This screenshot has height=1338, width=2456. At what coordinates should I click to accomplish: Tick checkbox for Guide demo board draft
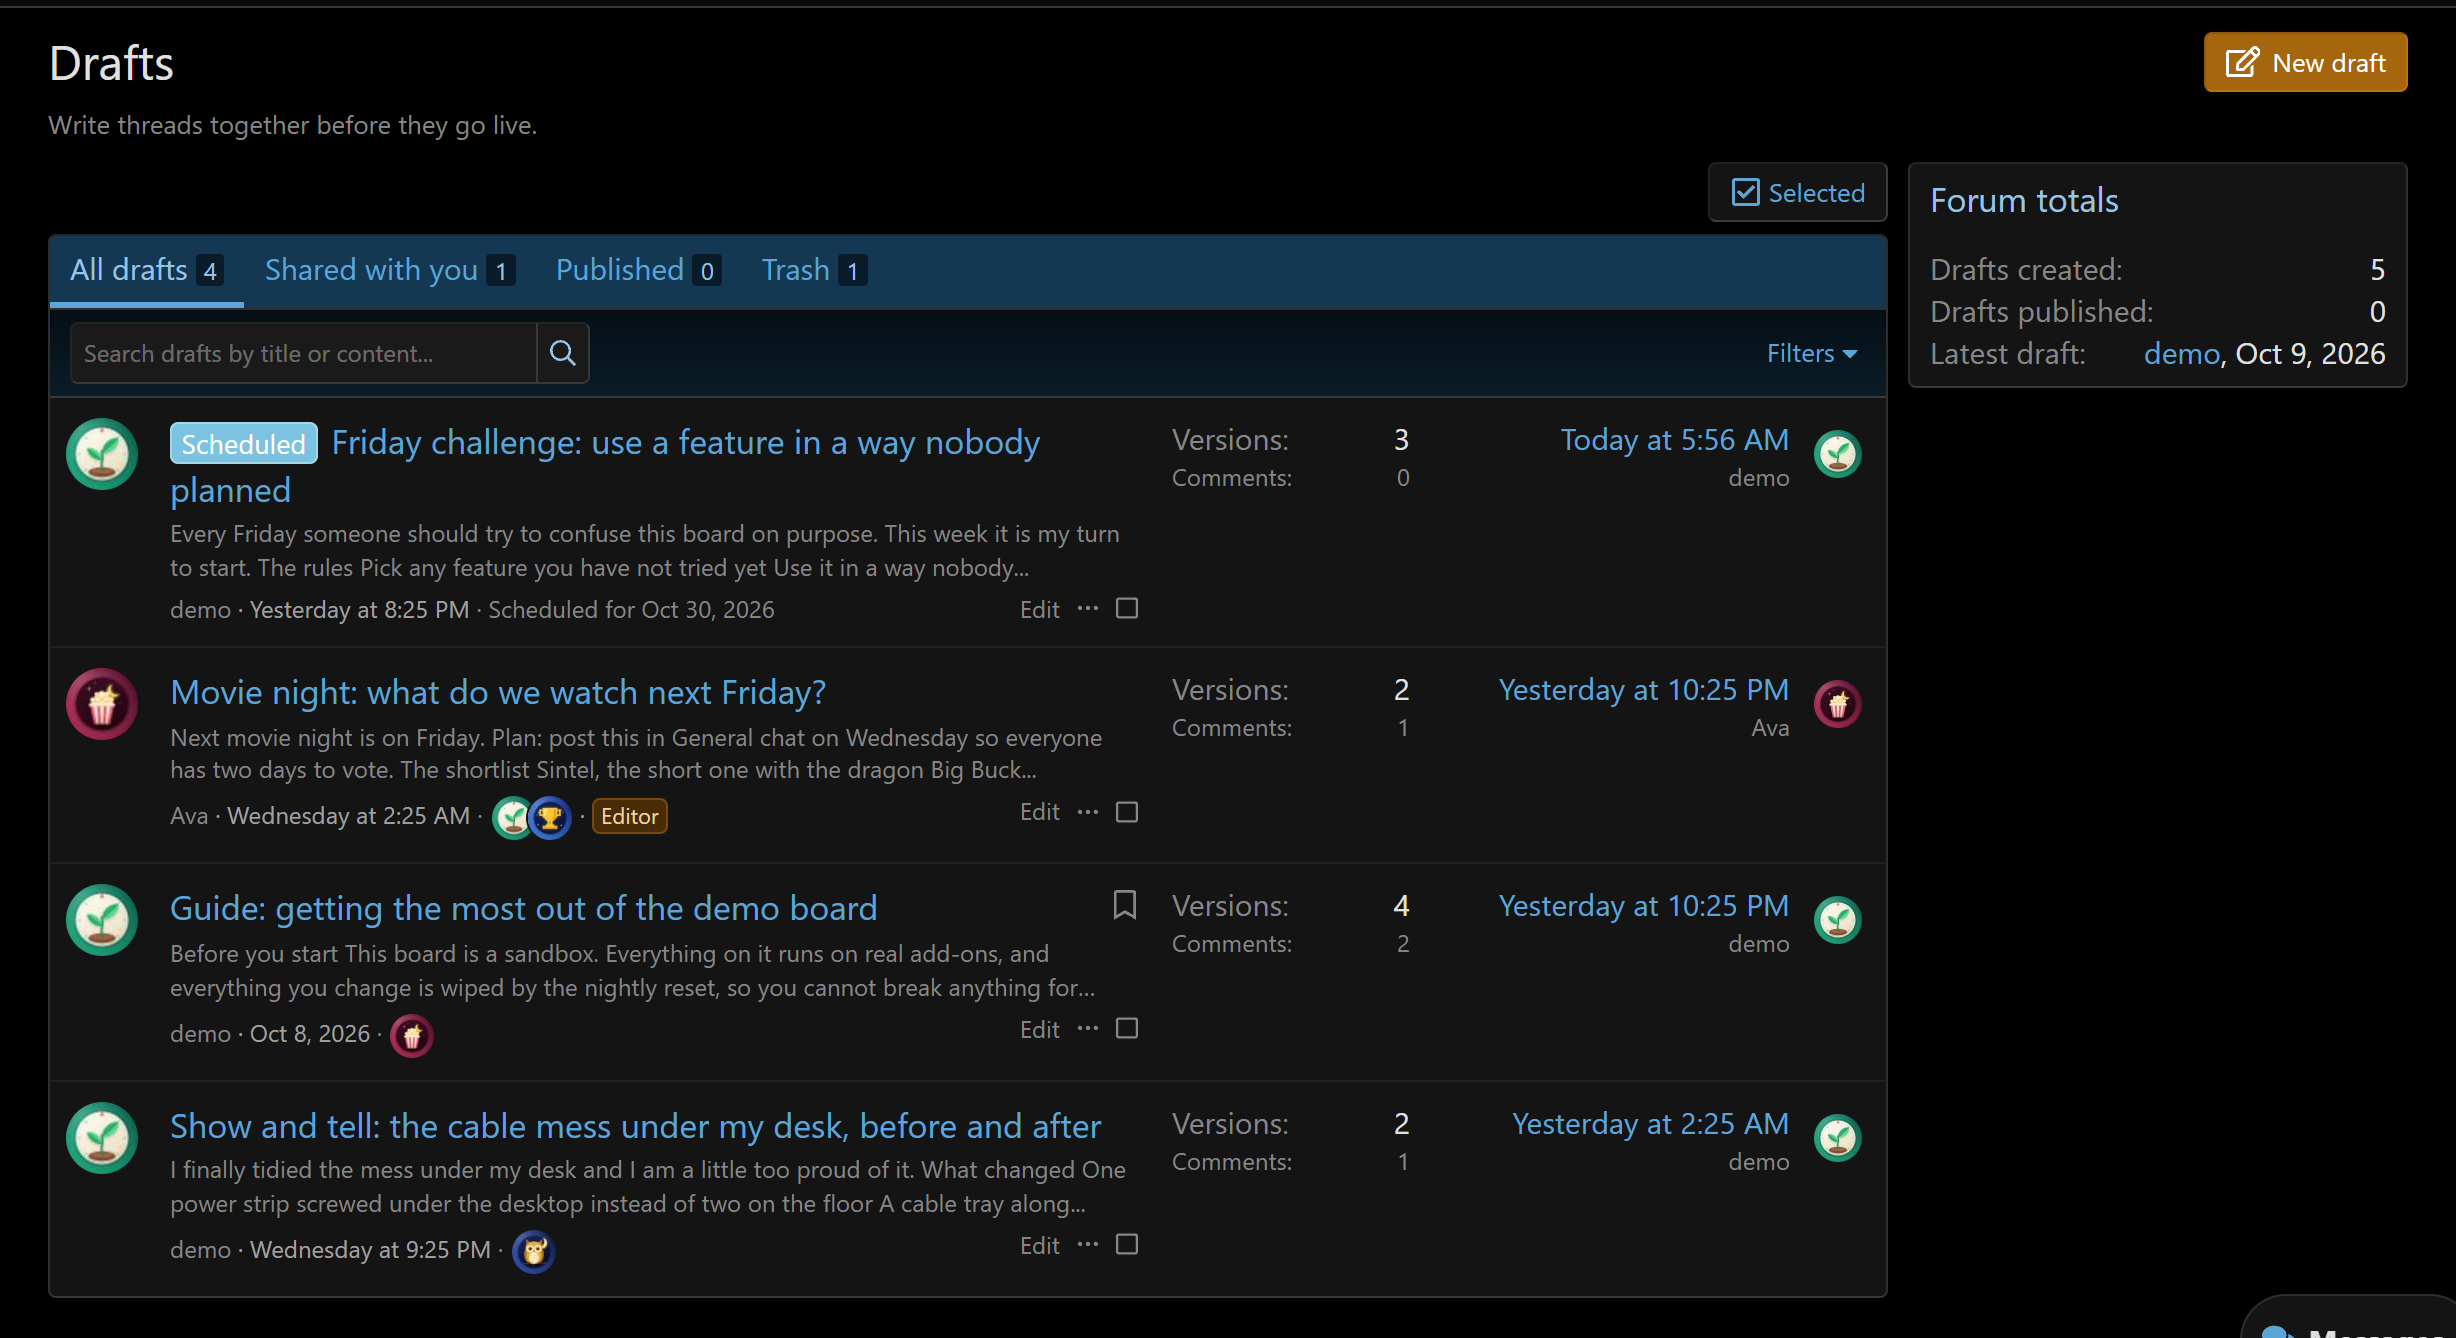pos(1127,1028)
